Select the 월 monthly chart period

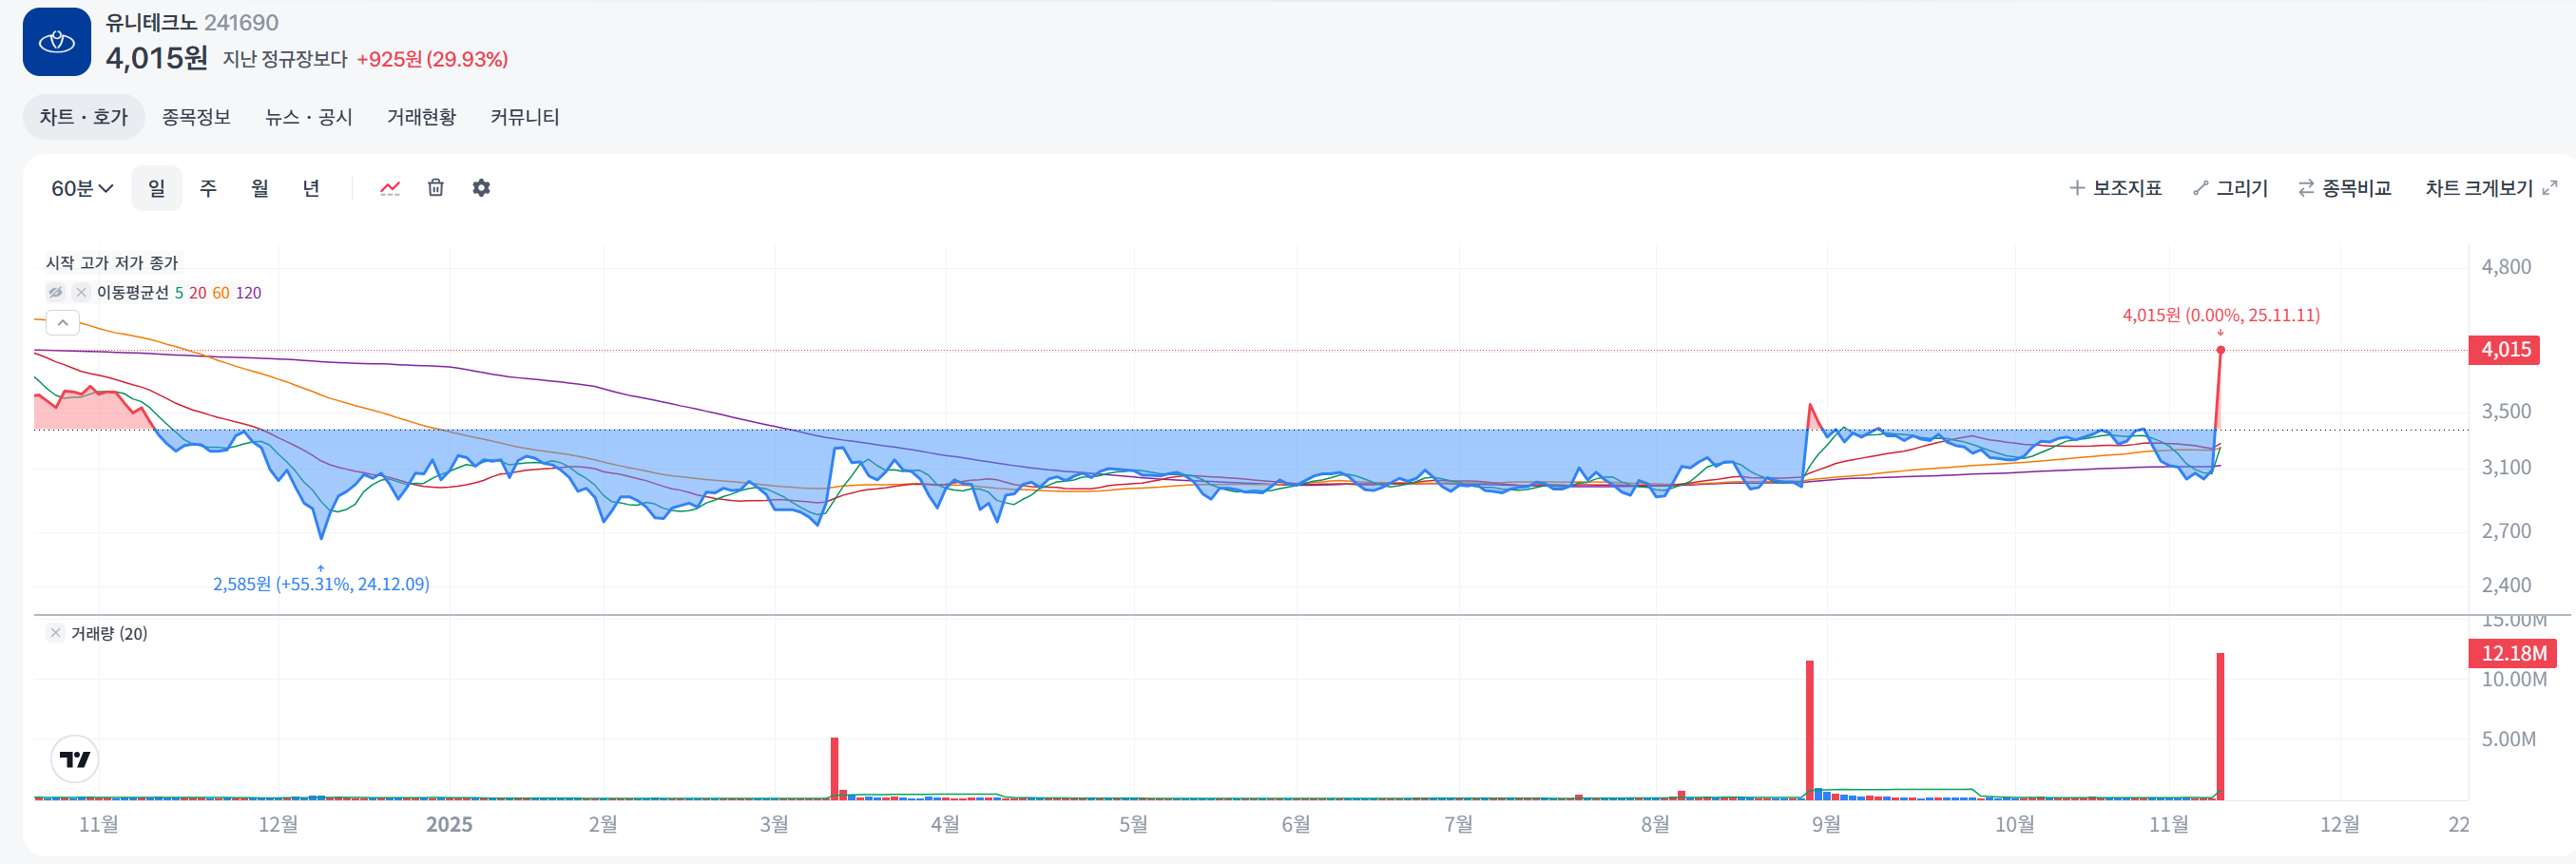click(x=260, y=188)
